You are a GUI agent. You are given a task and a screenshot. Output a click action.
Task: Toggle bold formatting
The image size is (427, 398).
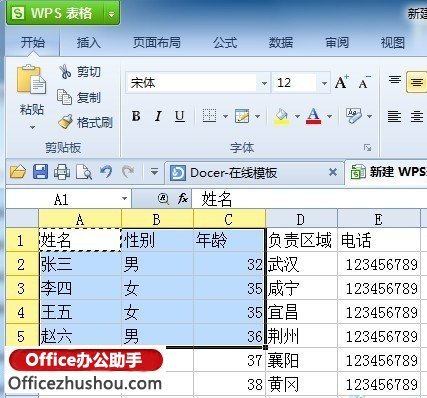pos(136,116)
